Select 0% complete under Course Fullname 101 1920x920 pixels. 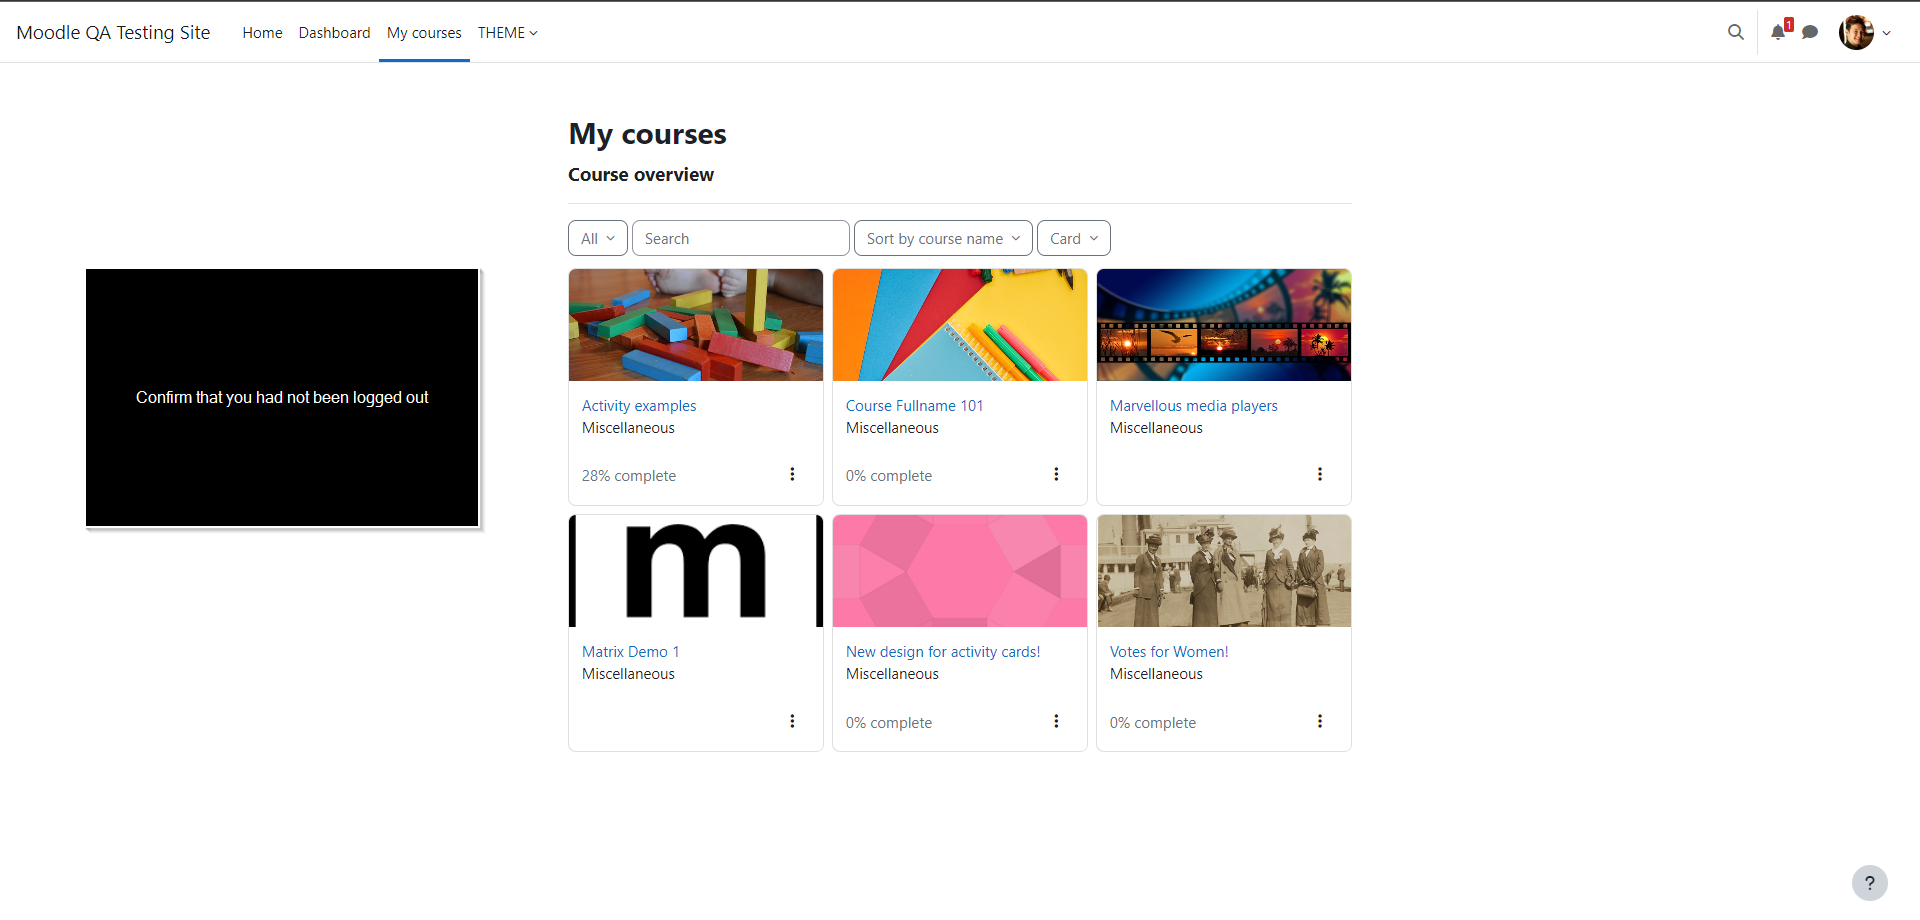[x=889, y=476]
